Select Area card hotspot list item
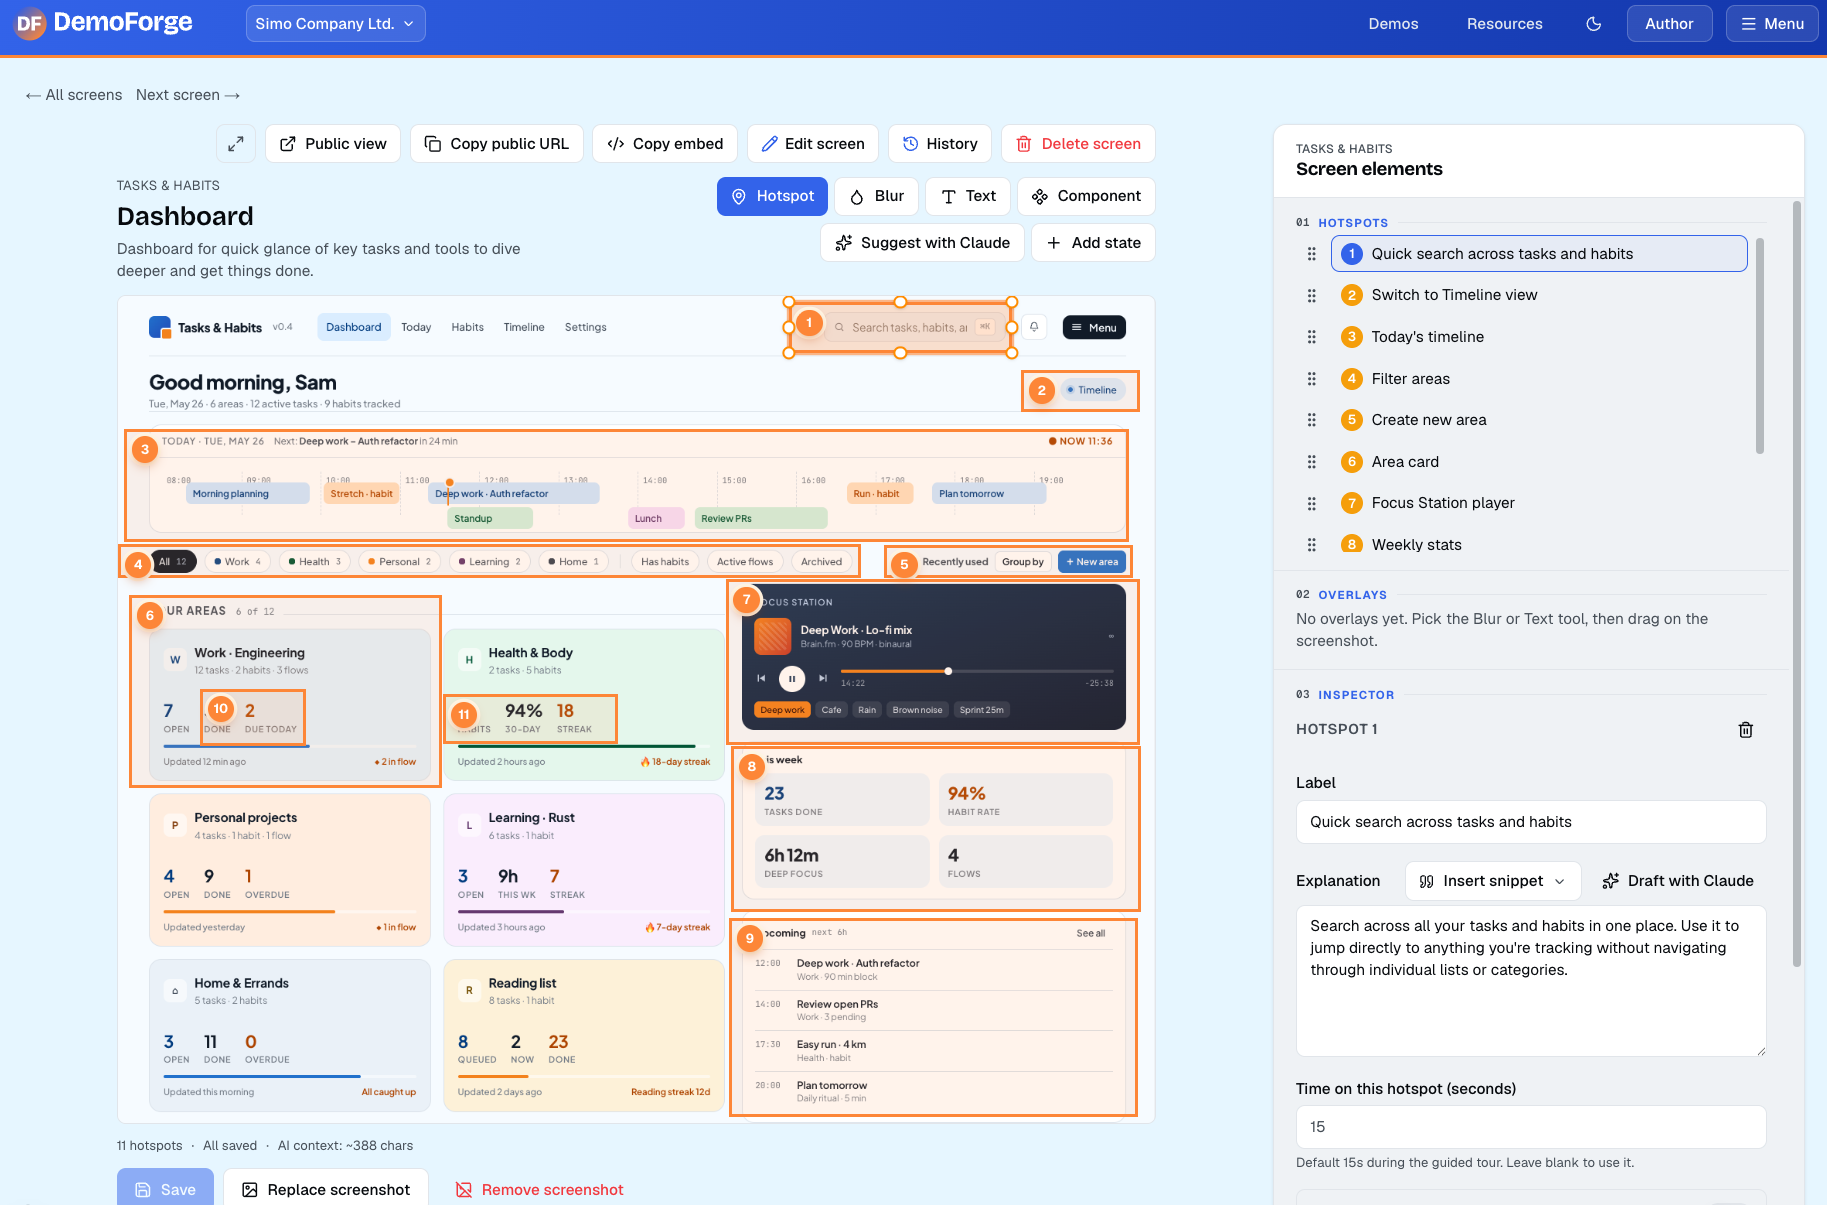 (x=1539, y=462)
